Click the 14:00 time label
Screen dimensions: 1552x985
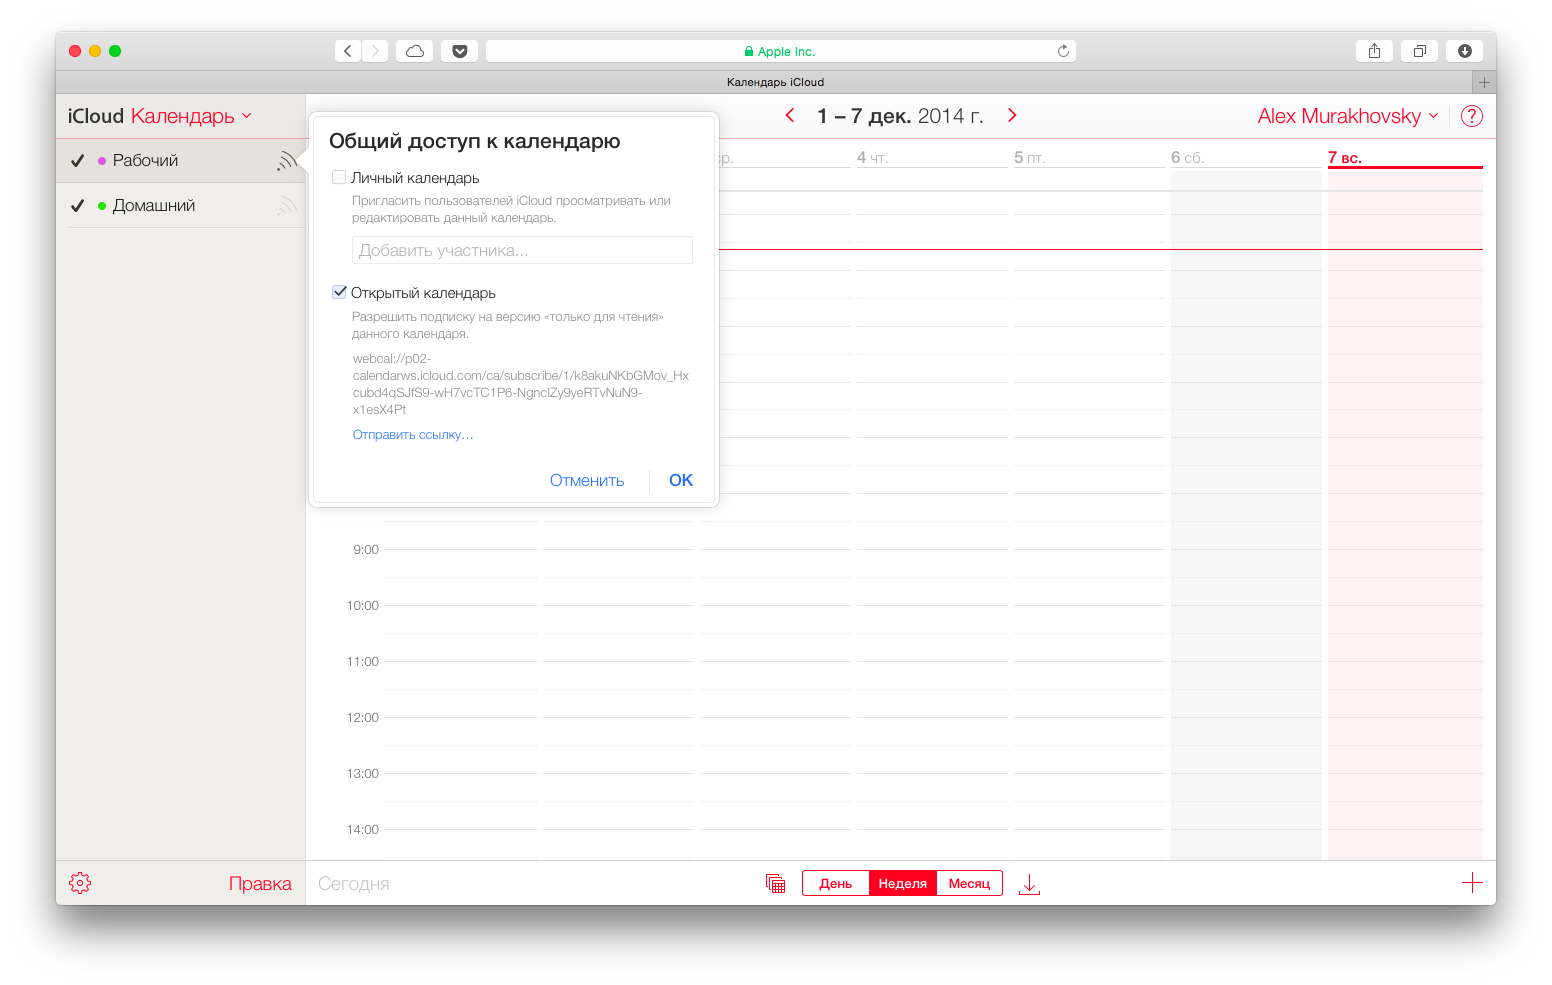pos(363,829)
